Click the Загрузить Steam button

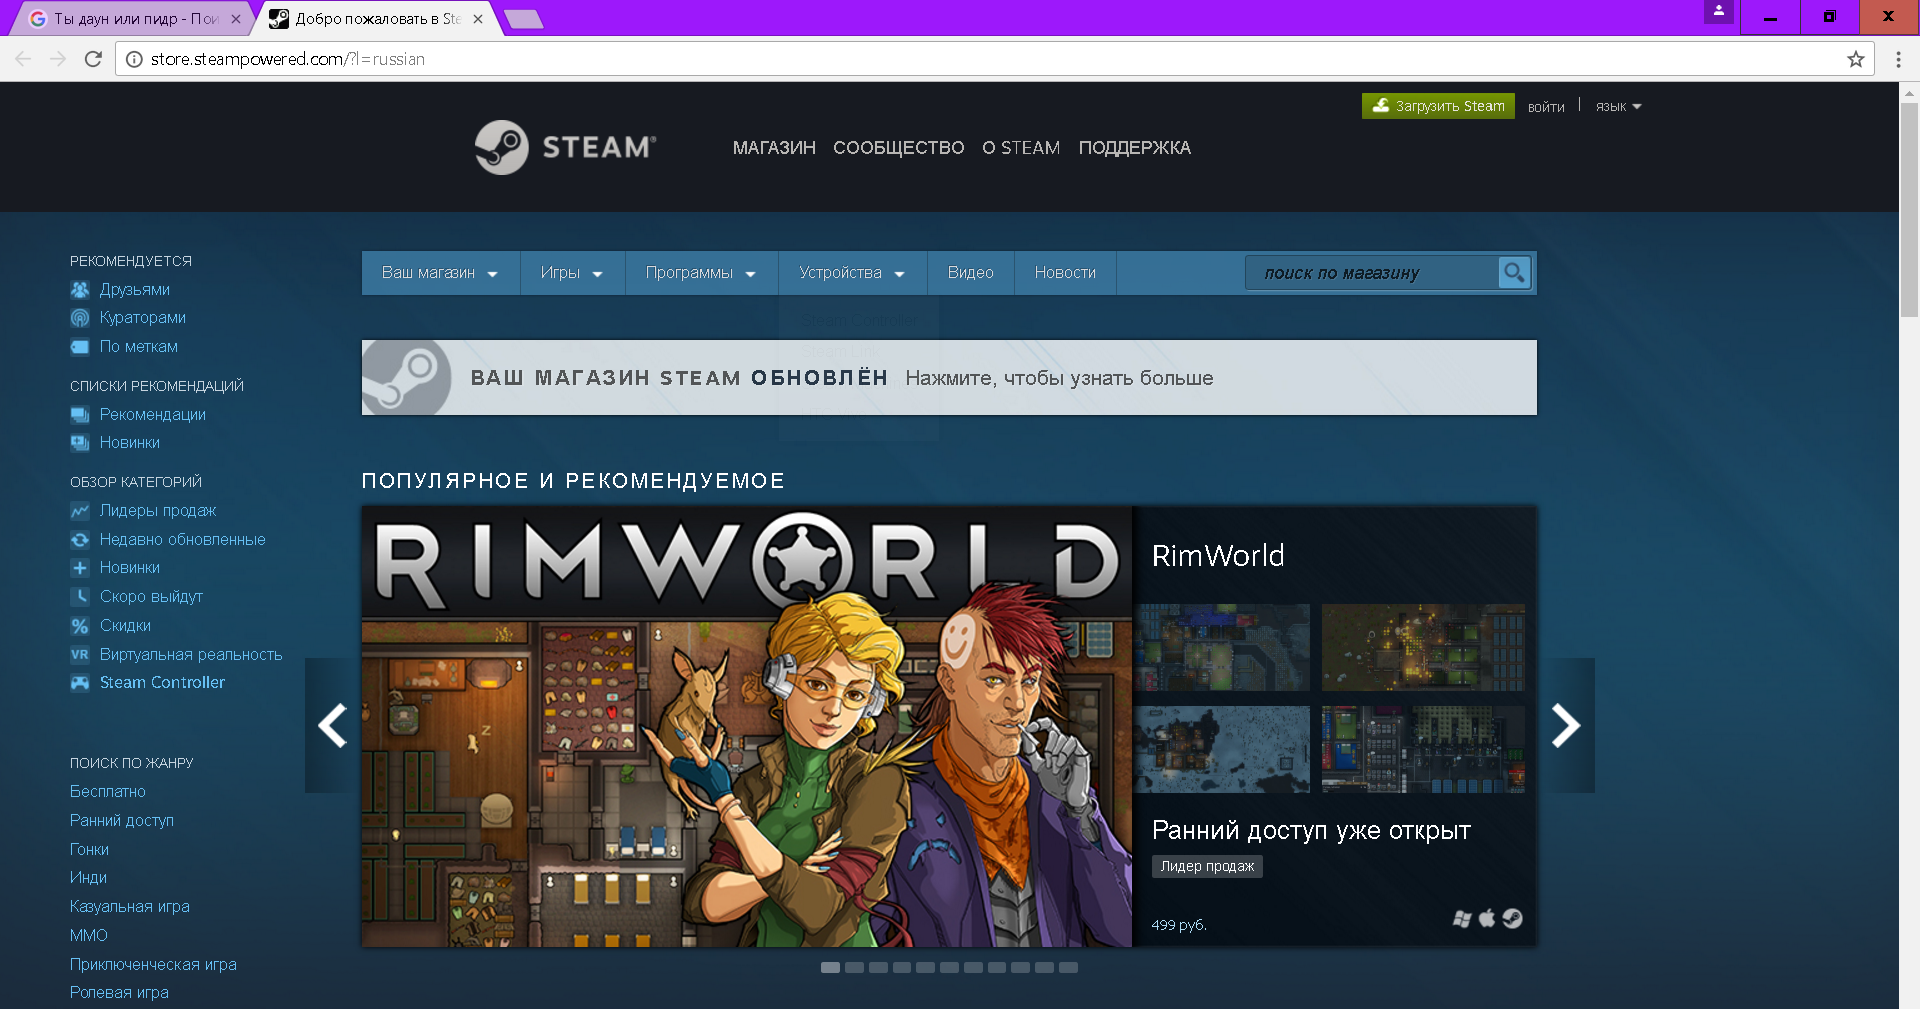(x=1438, y=106)
